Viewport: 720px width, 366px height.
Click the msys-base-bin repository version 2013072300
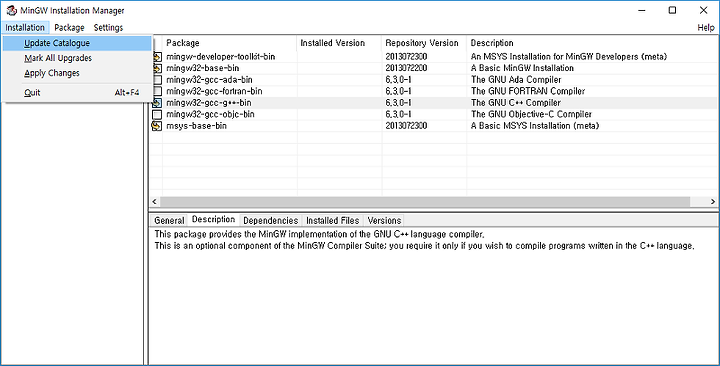click(406, 126)
